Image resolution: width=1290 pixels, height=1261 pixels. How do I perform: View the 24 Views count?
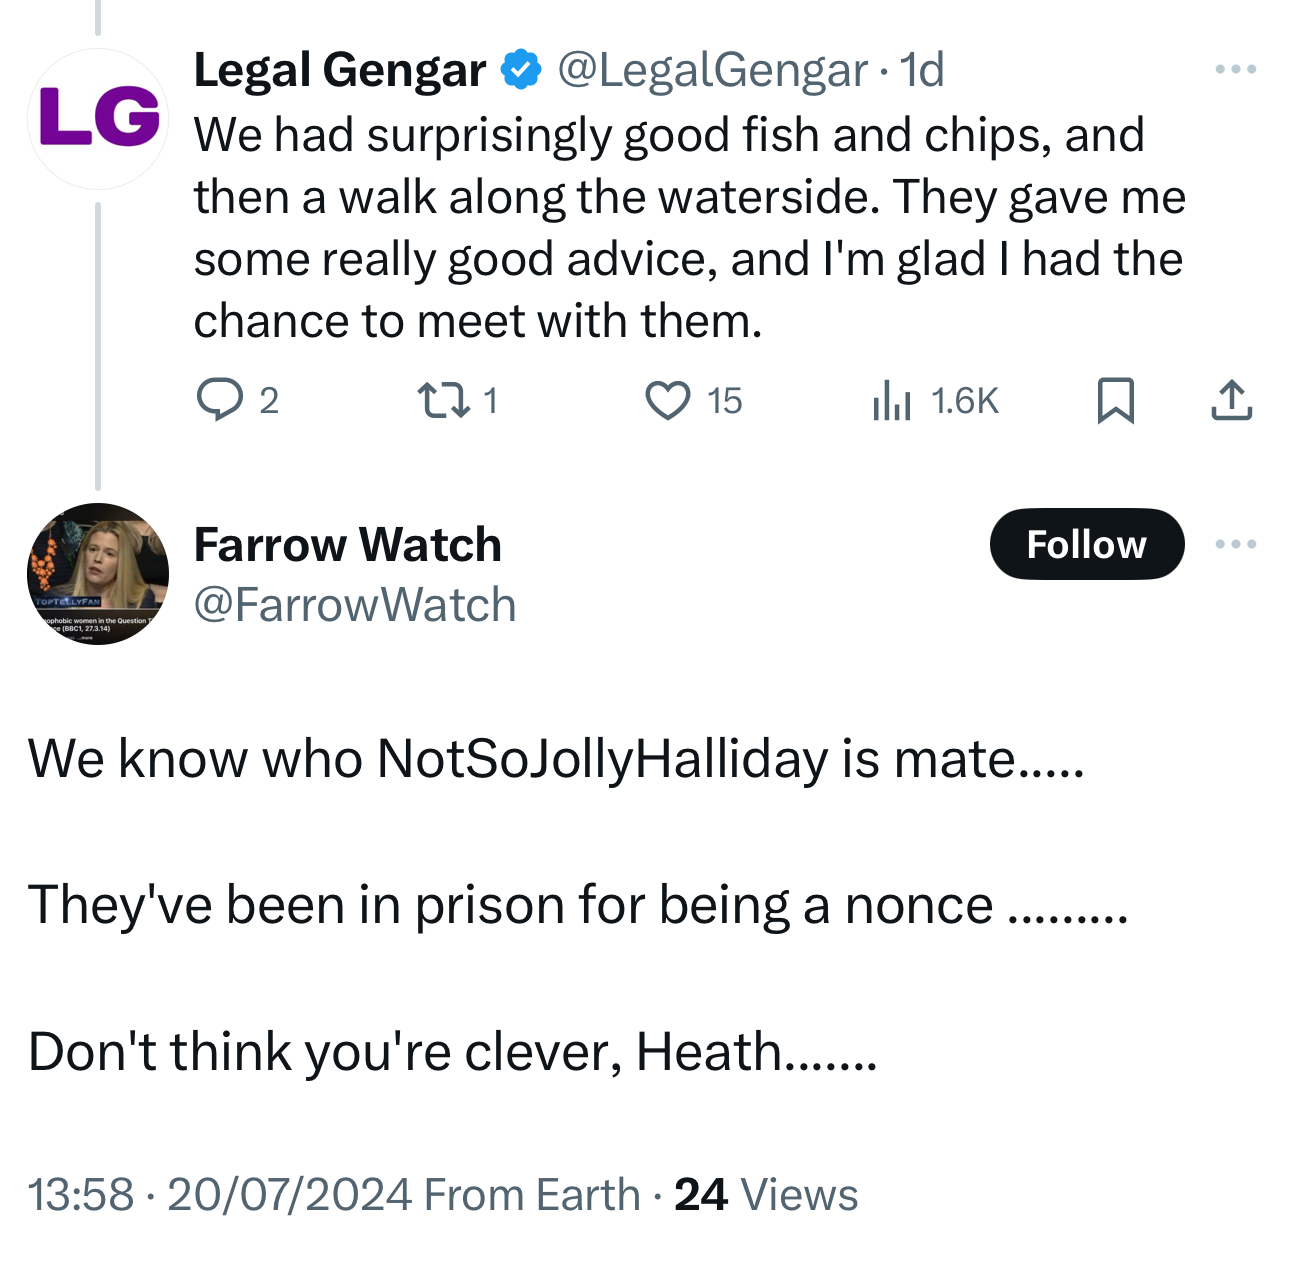766,1194
